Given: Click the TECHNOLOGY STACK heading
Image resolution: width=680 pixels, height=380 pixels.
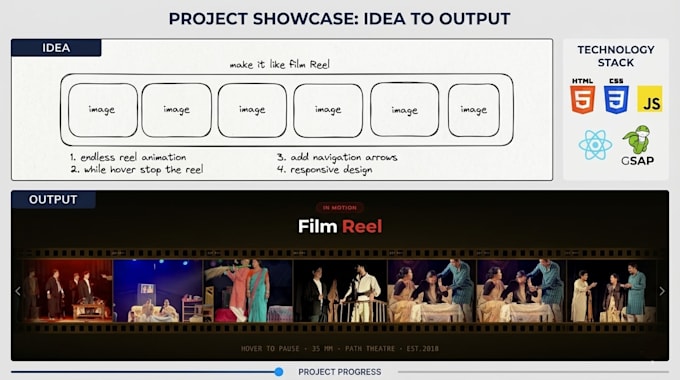Looking at the screenshot, I should coord(616,56).
